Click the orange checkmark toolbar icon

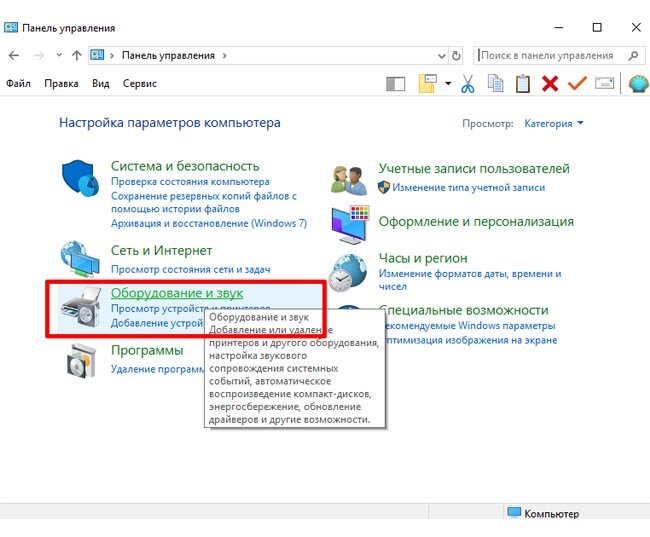577,83
